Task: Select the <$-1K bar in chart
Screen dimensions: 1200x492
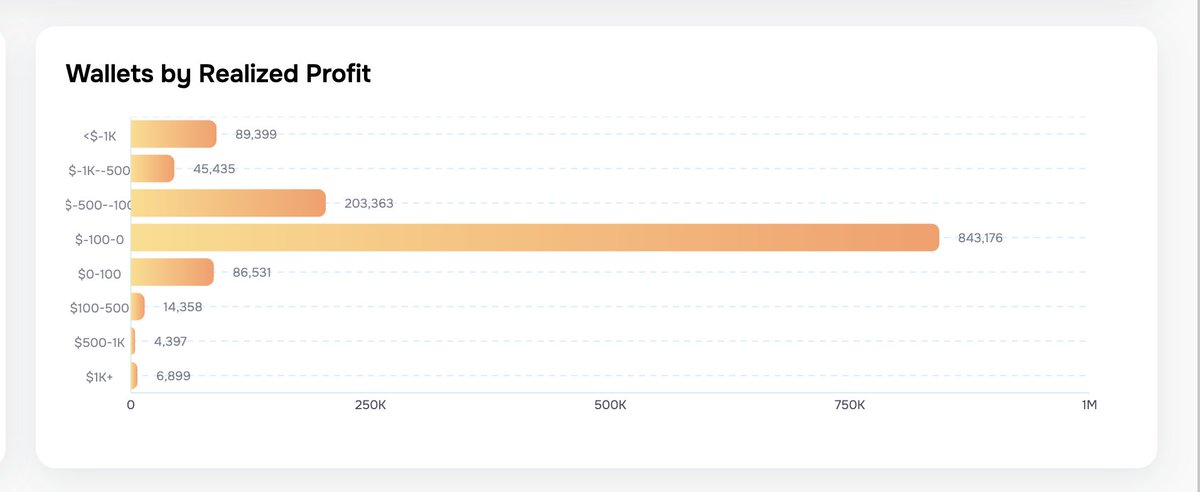Action: pos(173,134)
